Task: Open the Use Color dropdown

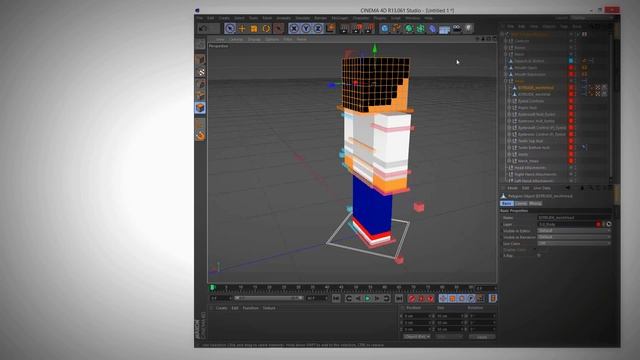Action: (574, 243)
